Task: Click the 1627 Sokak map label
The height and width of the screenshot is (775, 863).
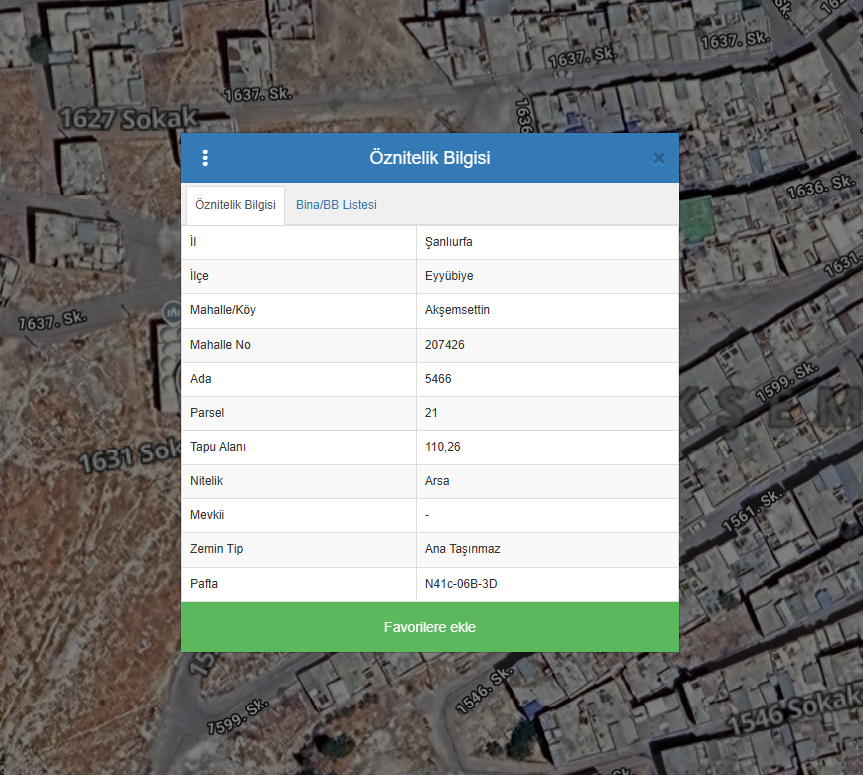Action: point(129,119)
